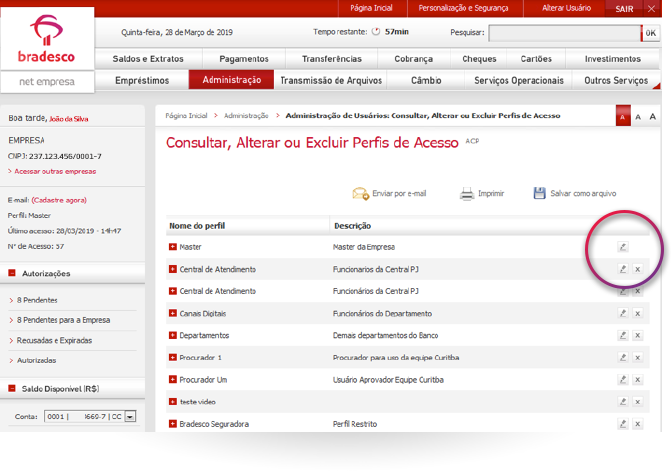The width and height of the screenshot is (671, 471).
Task: Click the largest red font size A button
Action: [x=622, y=117]
